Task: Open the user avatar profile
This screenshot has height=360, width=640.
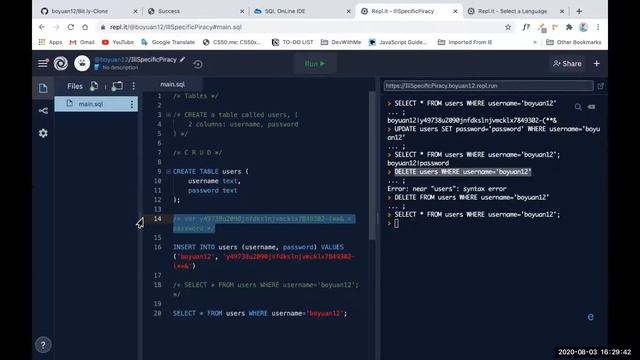Action: (82, 63)
